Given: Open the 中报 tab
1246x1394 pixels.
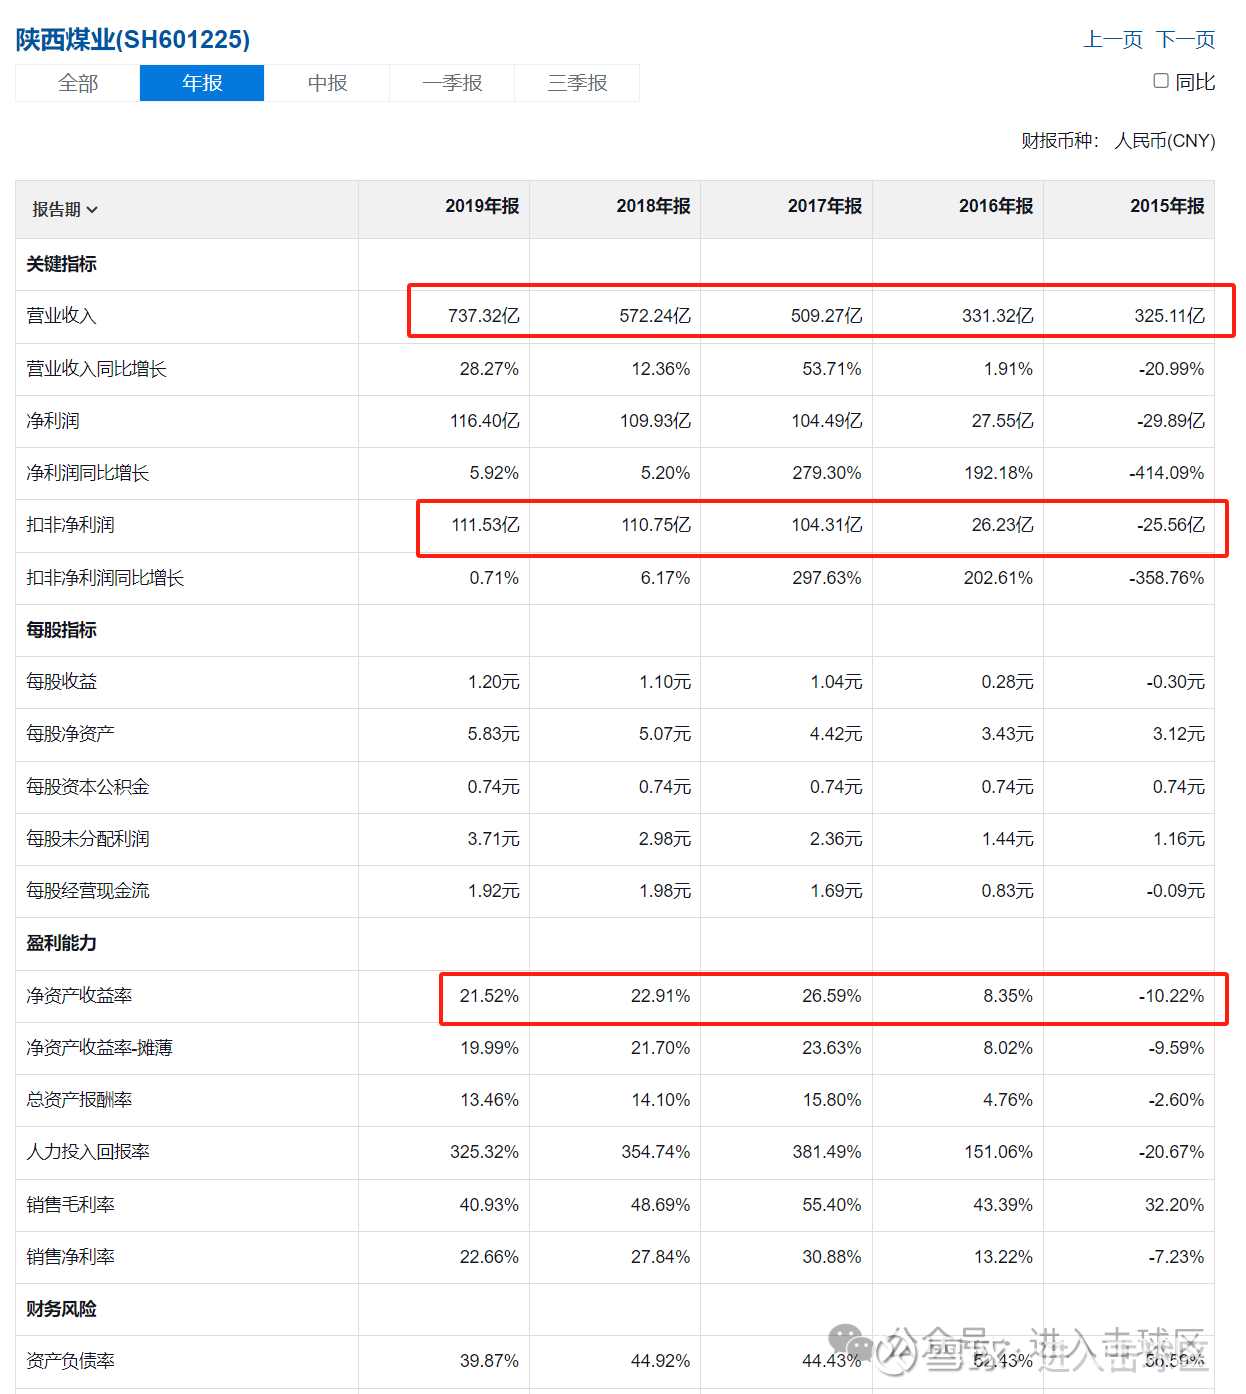Looking at the screenshot, I should tap(327, 83).
